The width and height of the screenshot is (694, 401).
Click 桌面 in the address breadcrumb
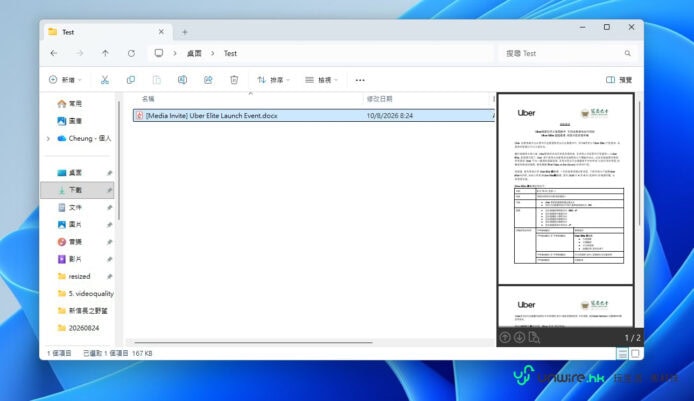(194, 53)
